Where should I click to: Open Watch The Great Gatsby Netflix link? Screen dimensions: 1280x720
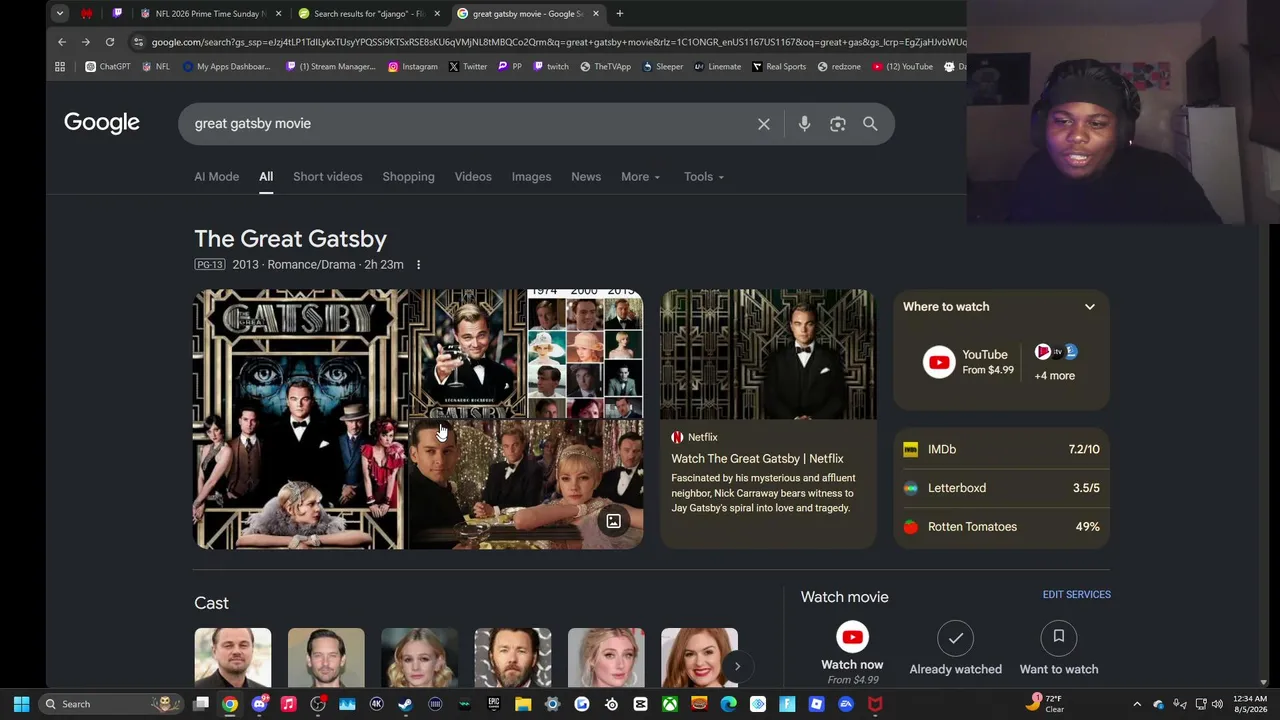pyautogui.click(x=757, y=459)
